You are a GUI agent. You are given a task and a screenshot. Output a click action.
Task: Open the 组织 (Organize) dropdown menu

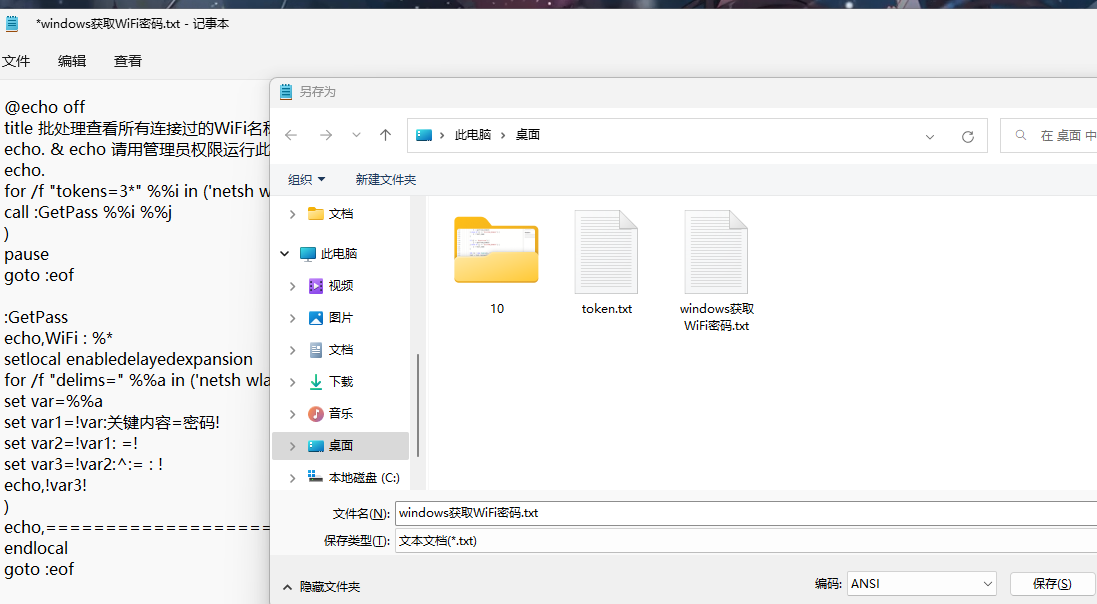point(306,179)
